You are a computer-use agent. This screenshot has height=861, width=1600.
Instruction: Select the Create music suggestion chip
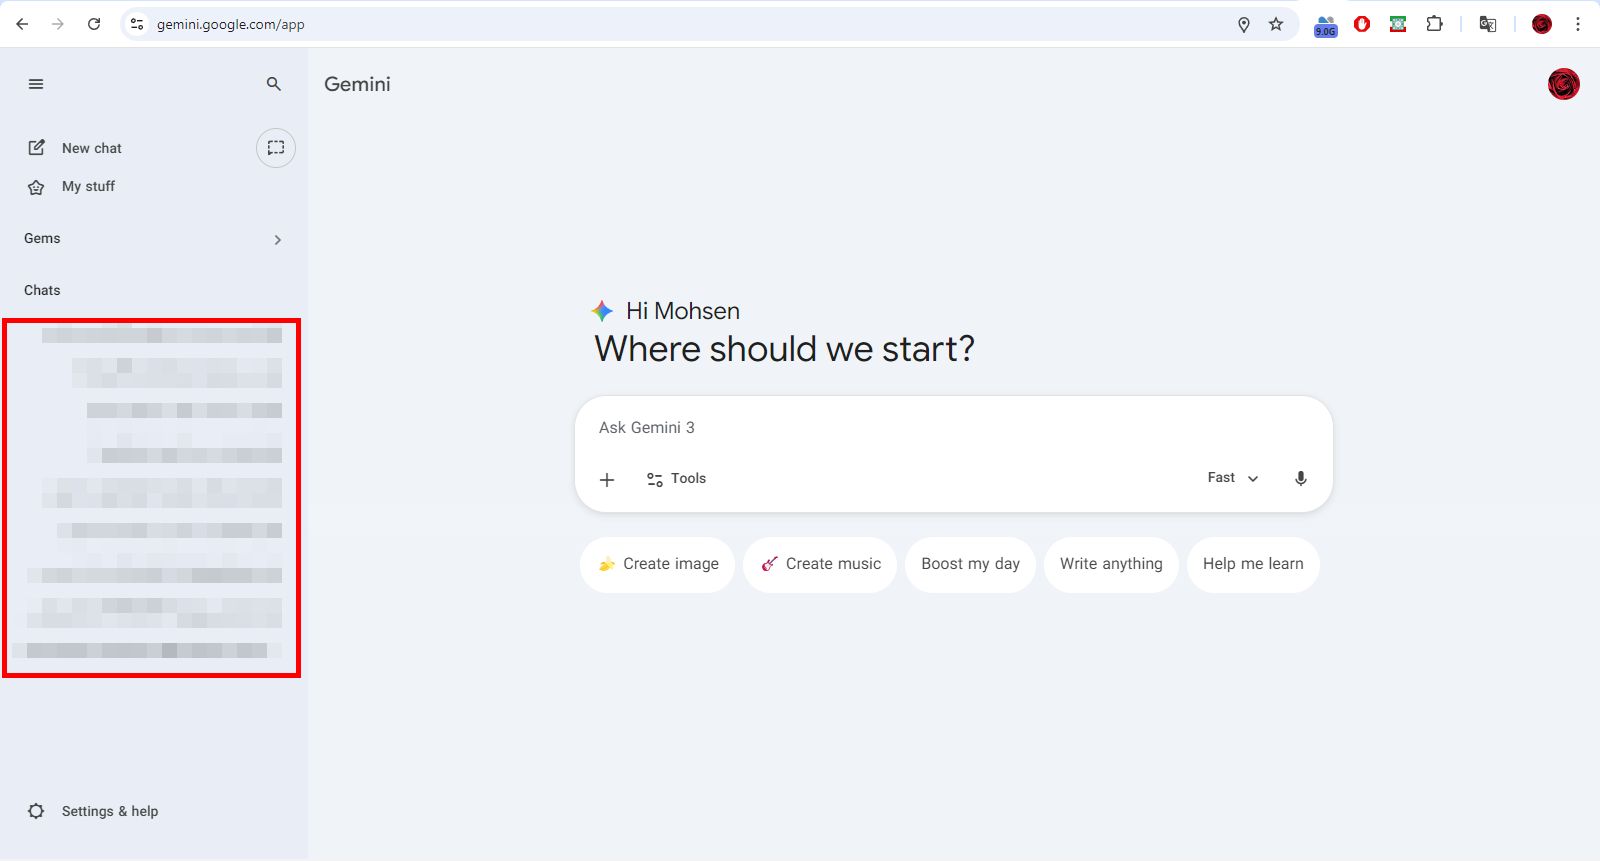point(820,564)
